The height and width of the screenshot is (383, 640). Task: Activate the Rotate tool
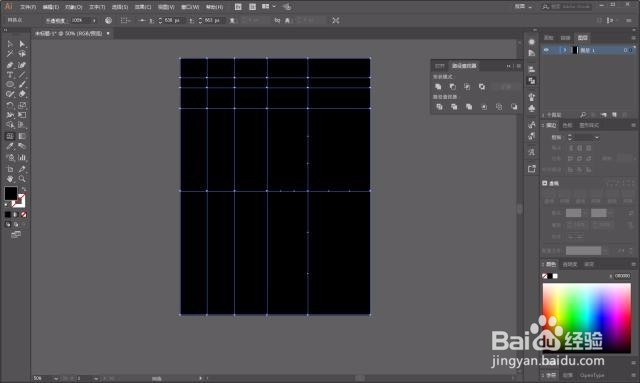(x=10, y=105)
